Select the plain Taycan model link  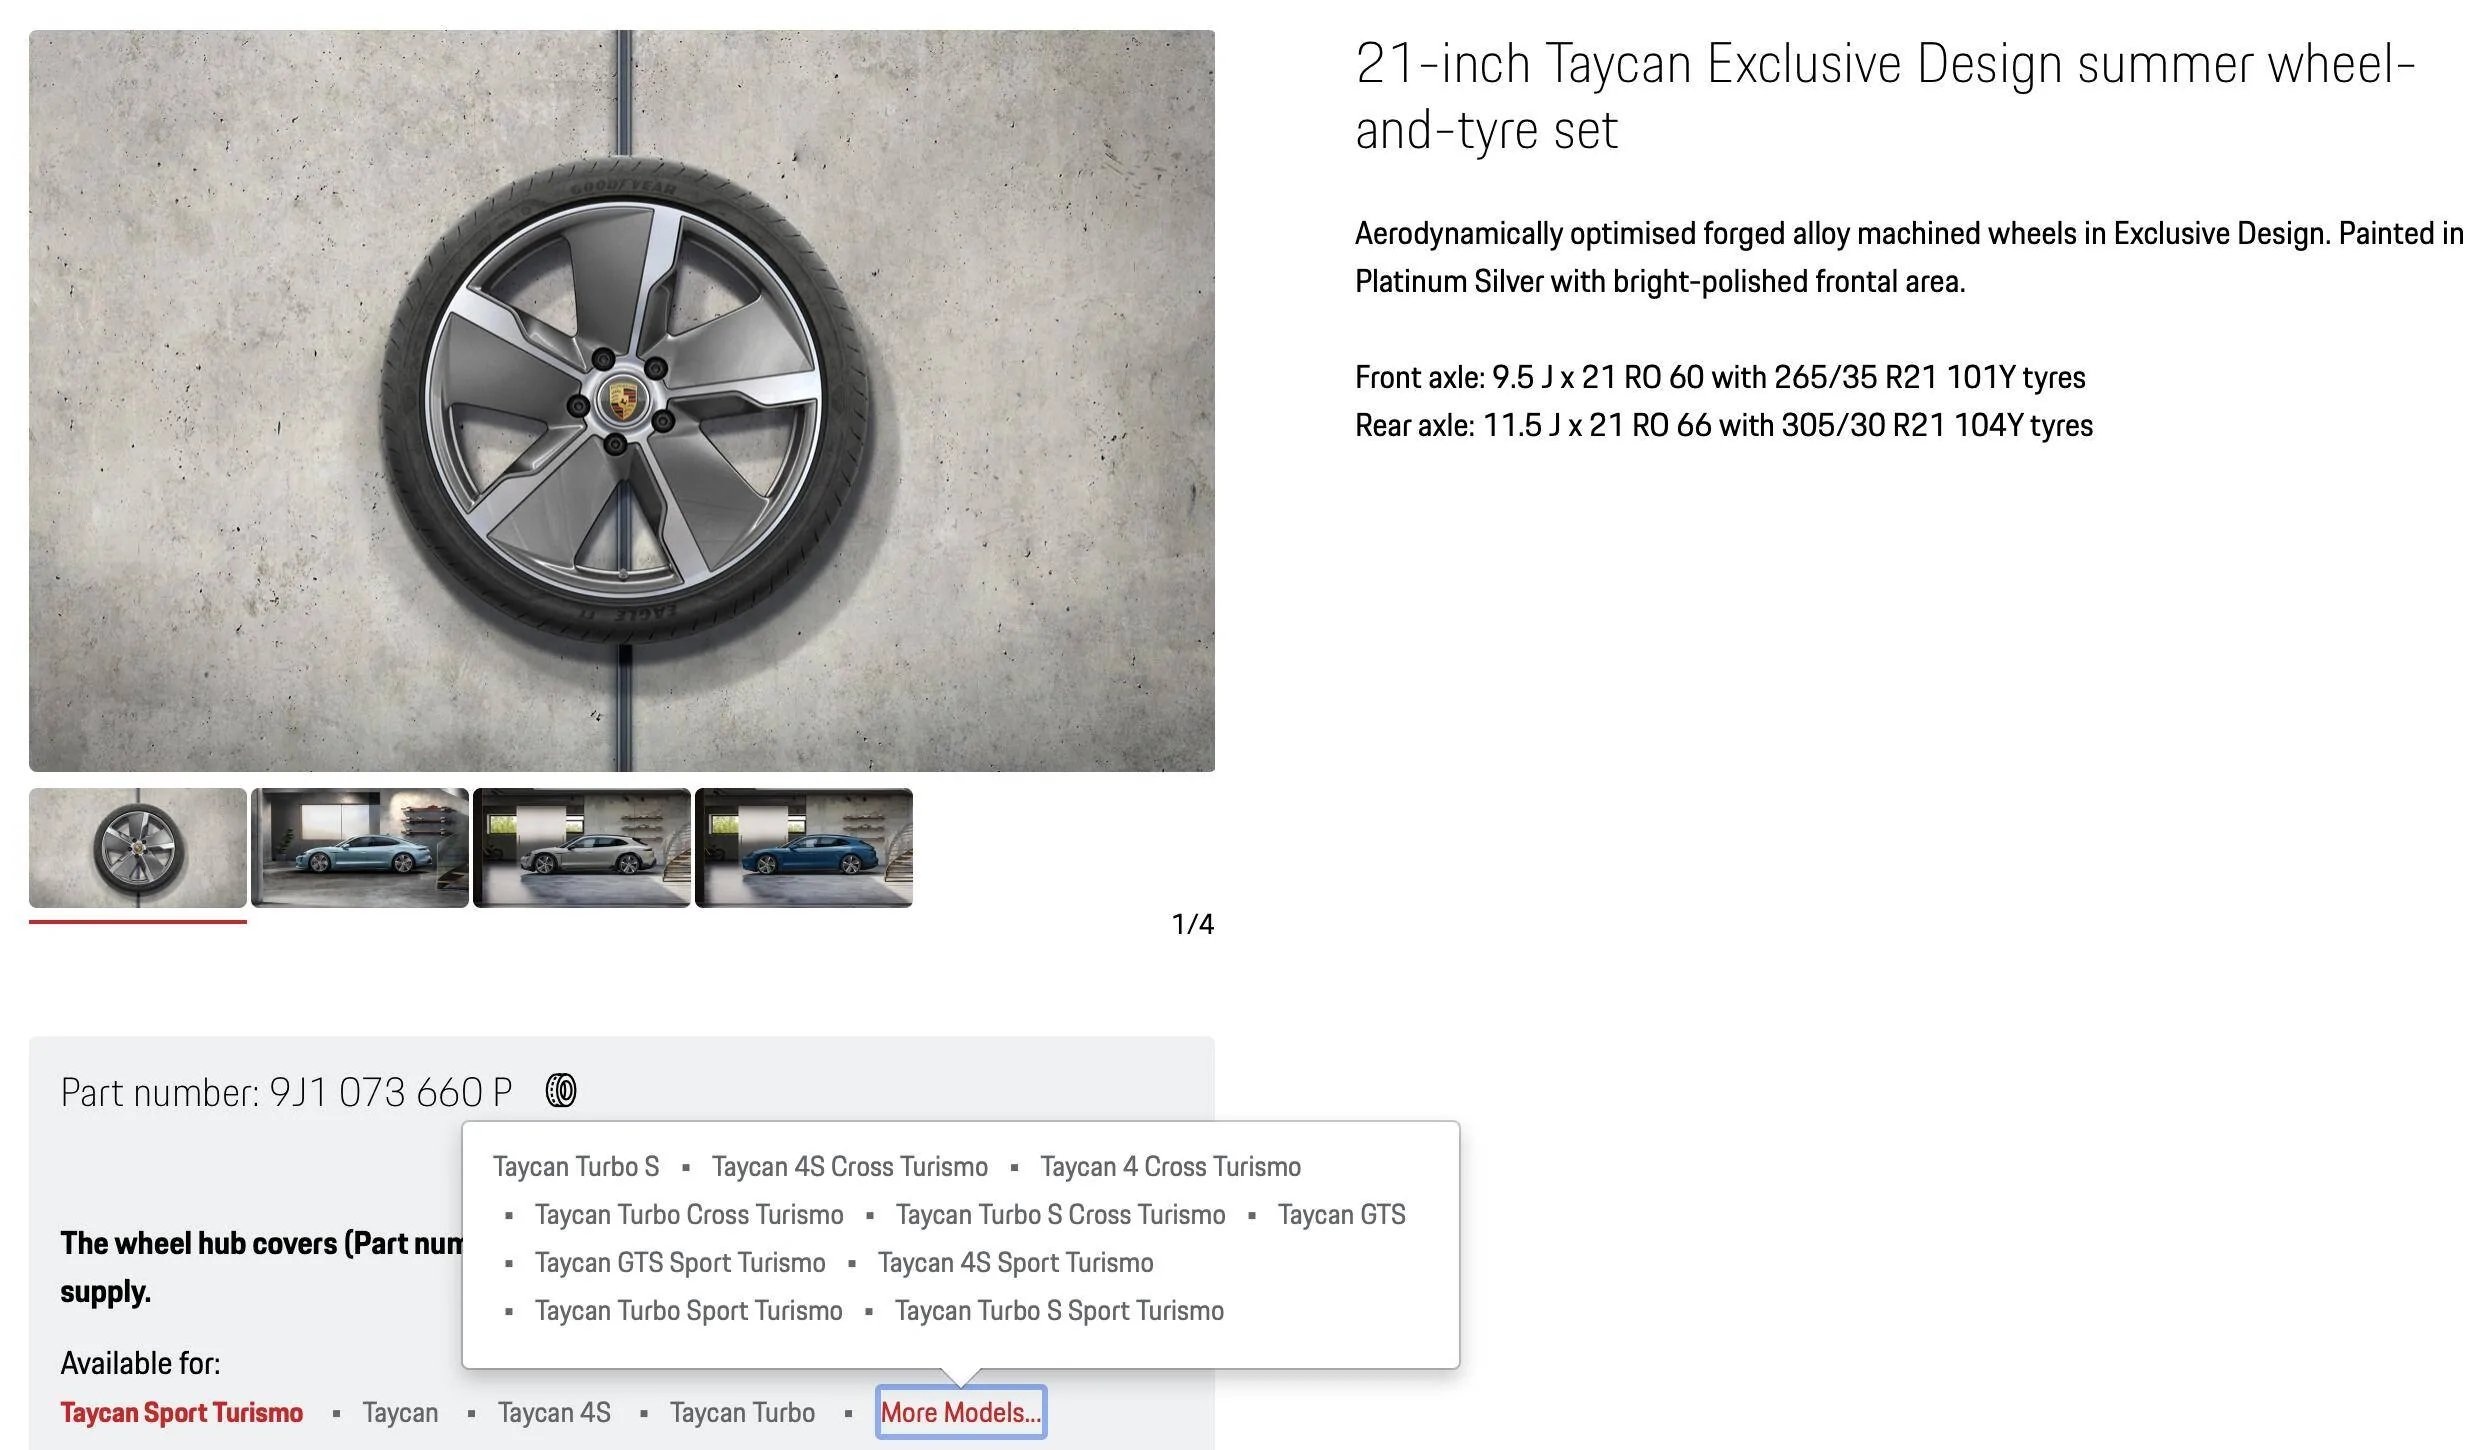(400, 1412)
